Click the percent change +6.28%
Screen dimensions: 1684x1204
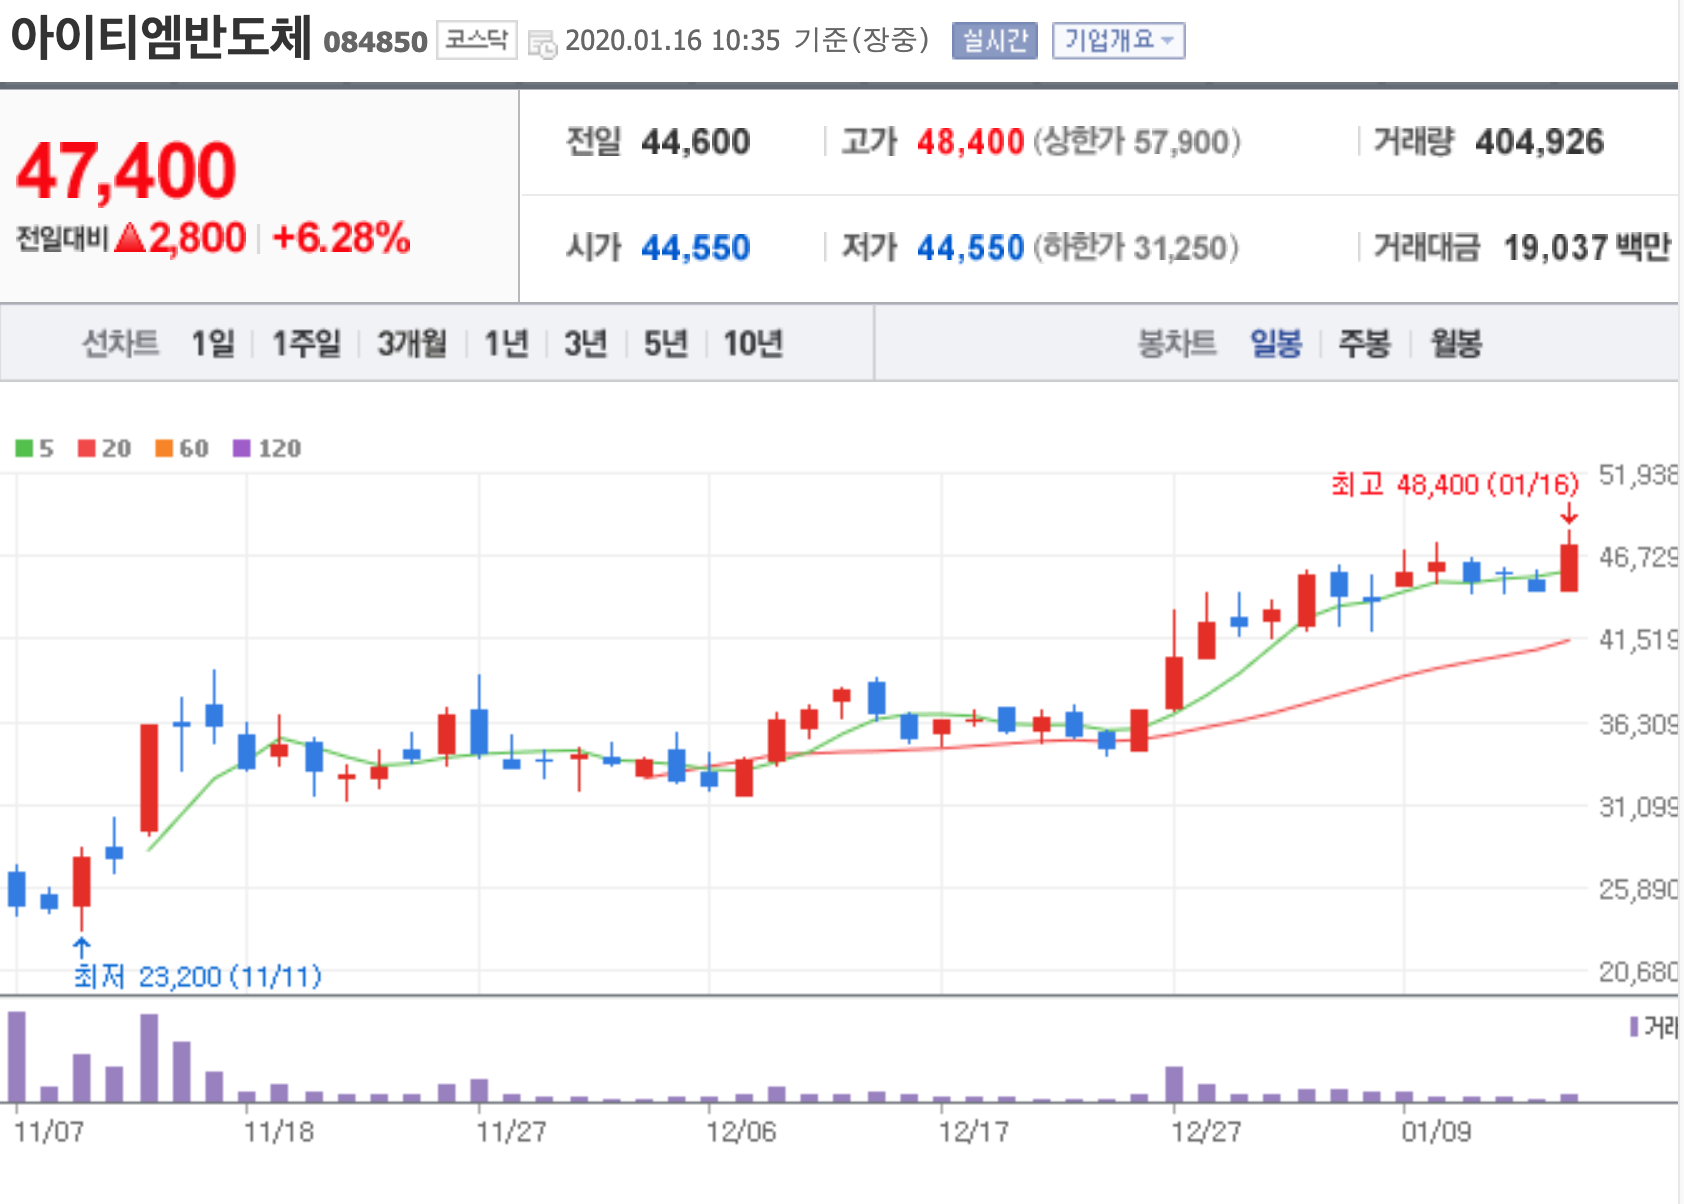[x=341, y=238]
